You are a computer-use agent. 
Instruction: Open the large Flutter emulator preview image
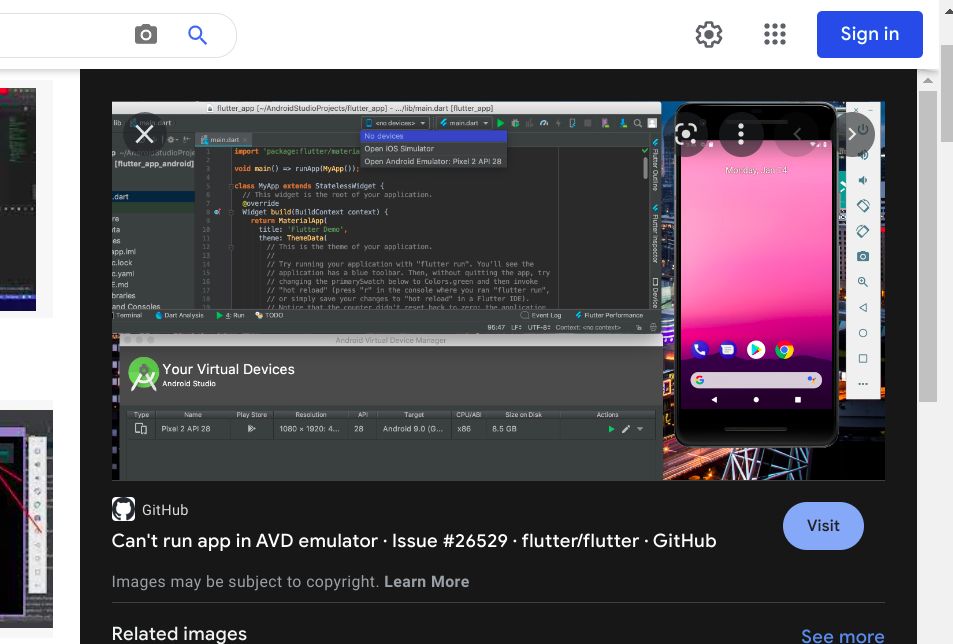(x=498, y=291)
